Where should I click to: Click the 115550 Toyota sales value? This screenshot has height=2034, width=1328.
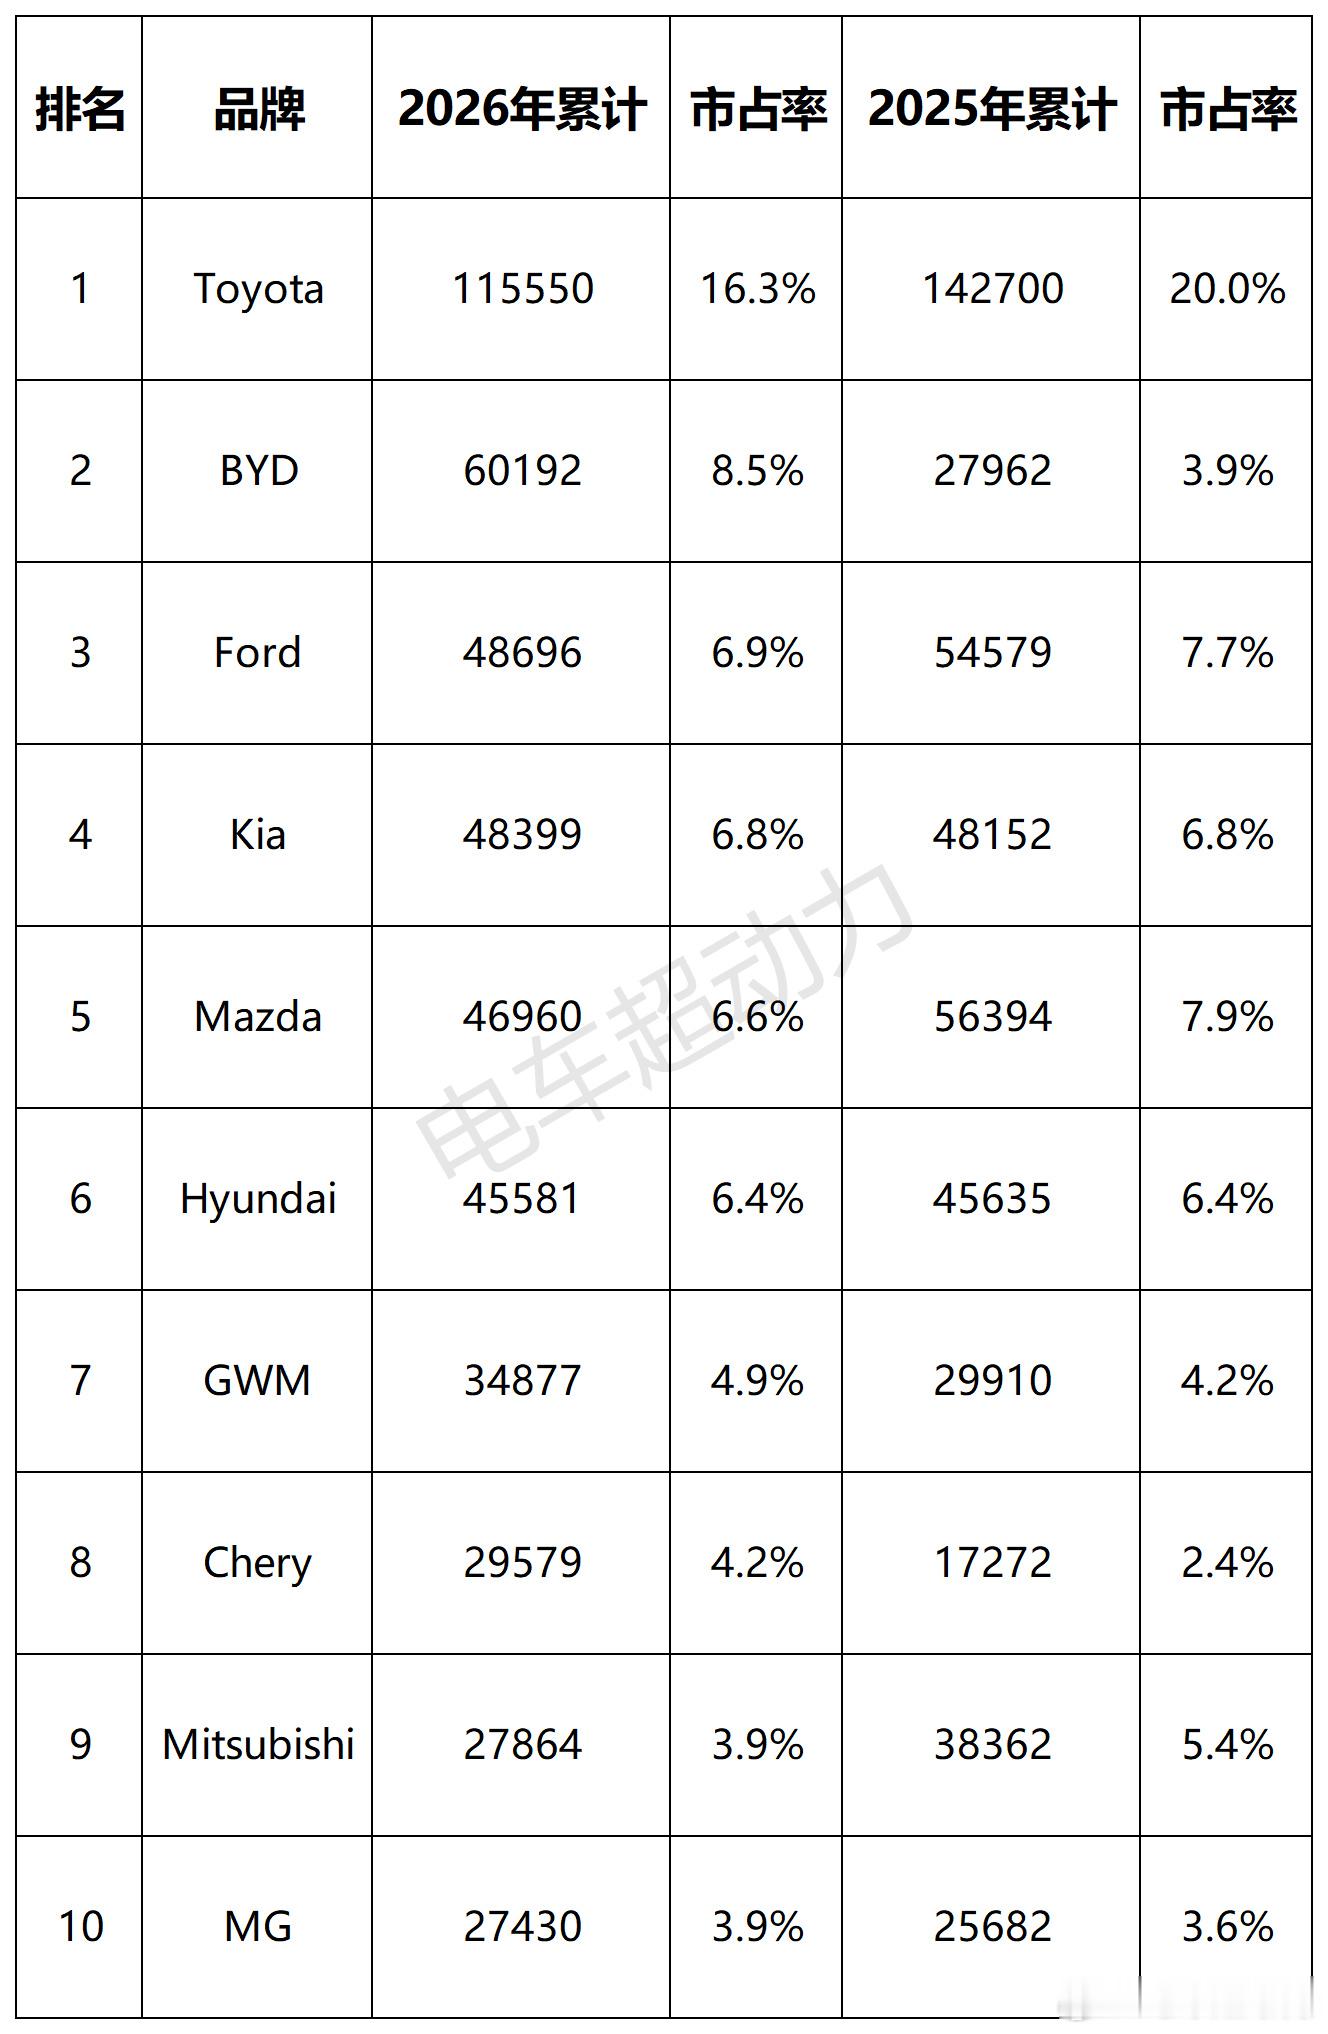pyautogui.click(x=521, y=289)
